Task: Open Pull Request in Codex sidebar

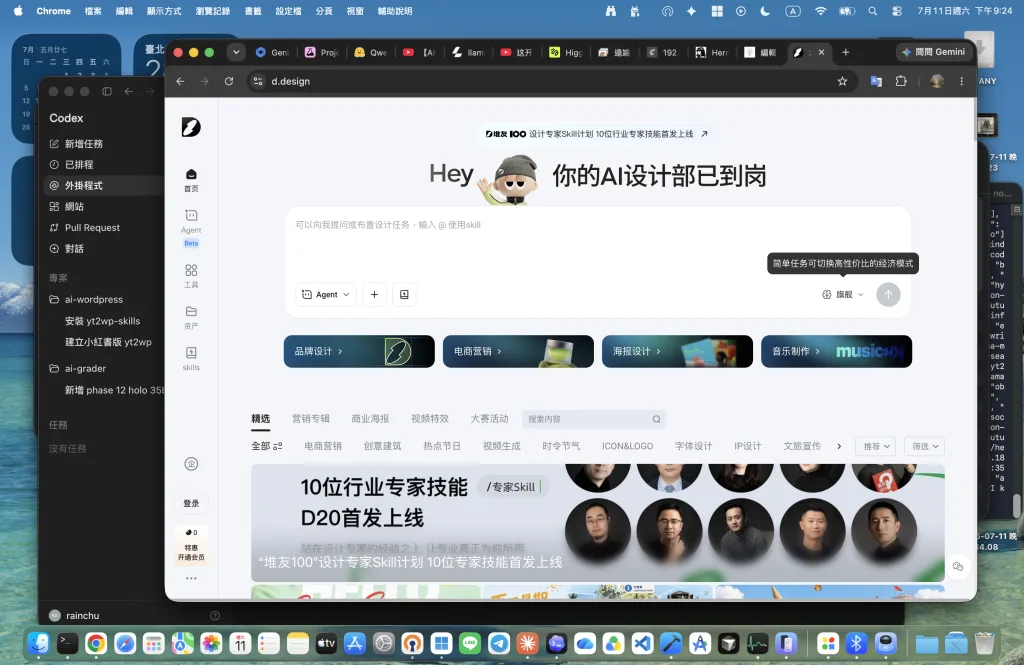Action: (92, 227)
